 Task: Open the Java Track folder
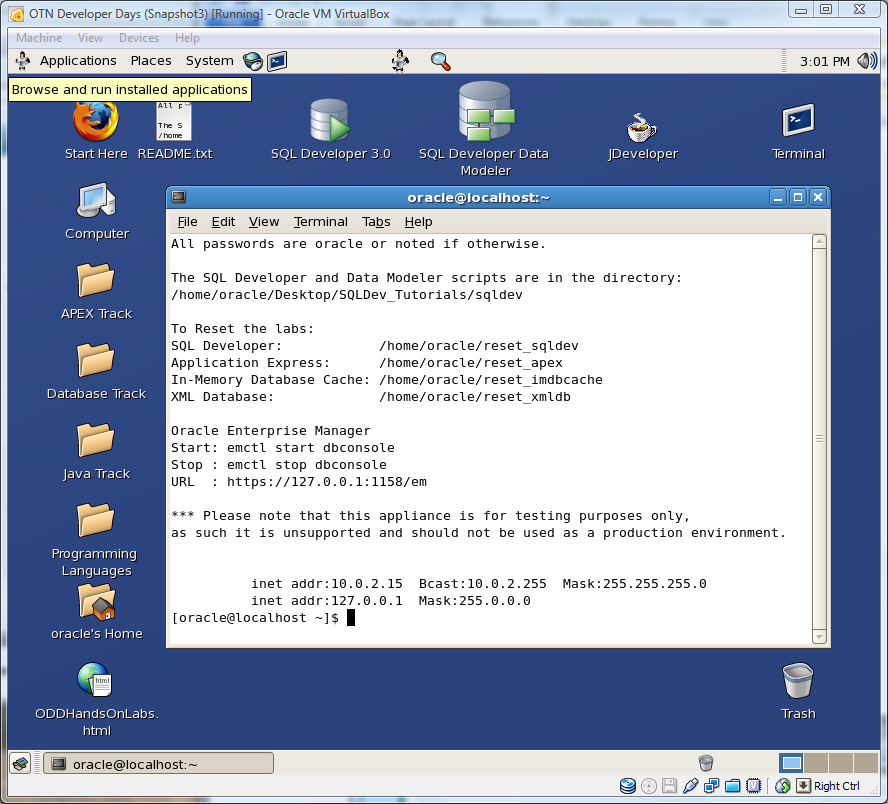point(96,439)
